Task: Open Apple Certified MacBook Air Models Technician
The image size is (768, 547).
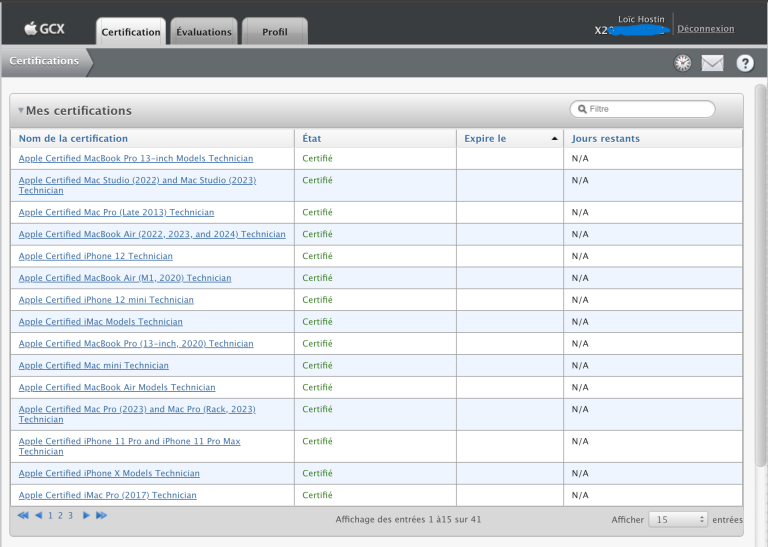Action: coord(117,387)
